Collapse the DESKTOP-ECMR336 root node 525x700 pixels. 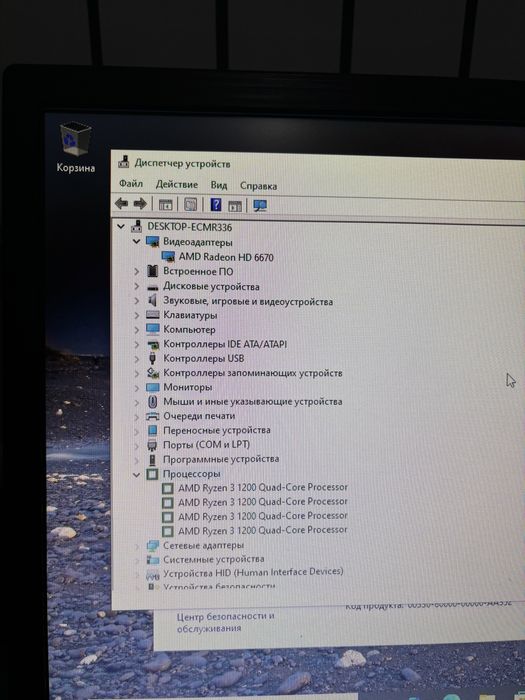coord(121,226)
